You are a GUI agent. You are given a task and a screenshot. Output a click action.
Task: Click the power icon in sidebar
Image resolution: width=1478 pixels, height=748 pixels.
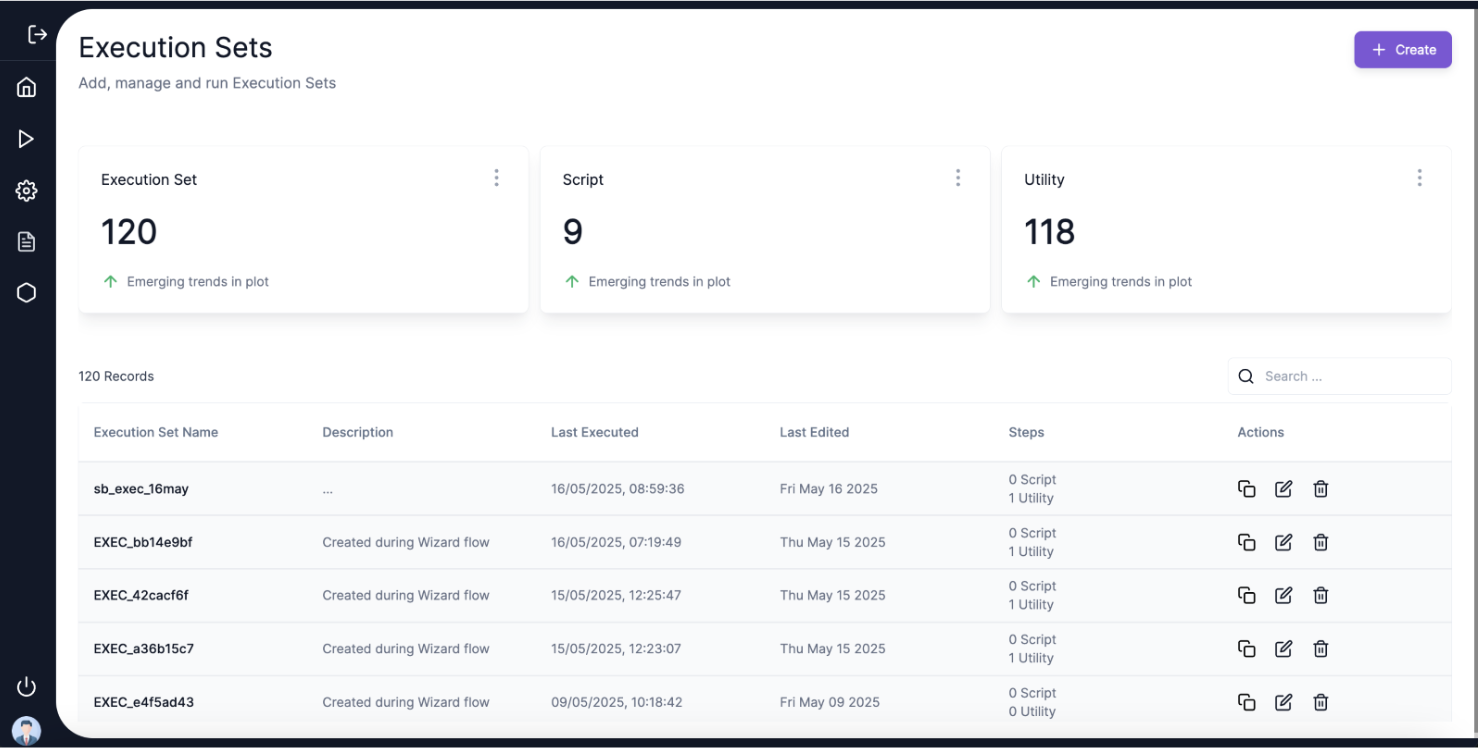pyautogui.click(x=27, y=686)
